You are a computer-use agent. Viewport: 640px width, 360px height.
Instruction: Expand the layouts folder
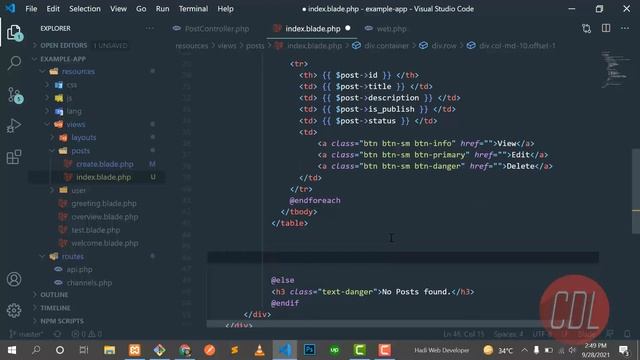pos(84,138)
